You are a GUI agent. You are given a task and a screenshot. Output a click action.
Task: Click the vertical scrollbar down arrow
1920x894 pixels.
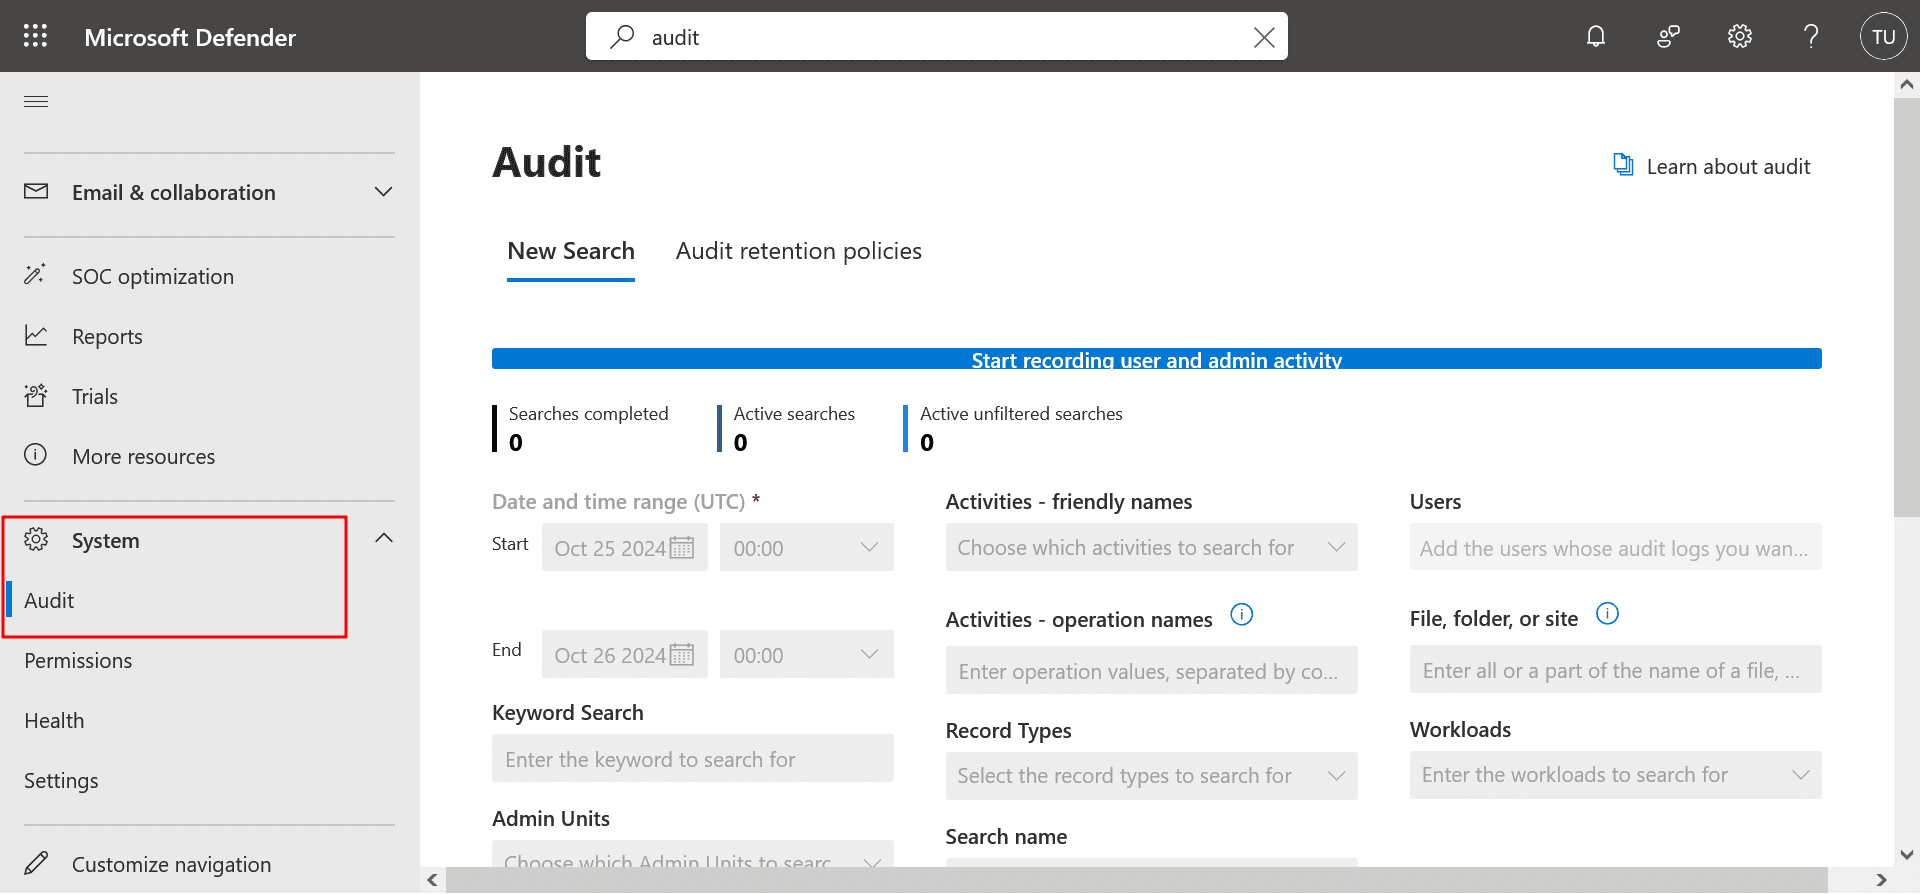pos(1907,855)
